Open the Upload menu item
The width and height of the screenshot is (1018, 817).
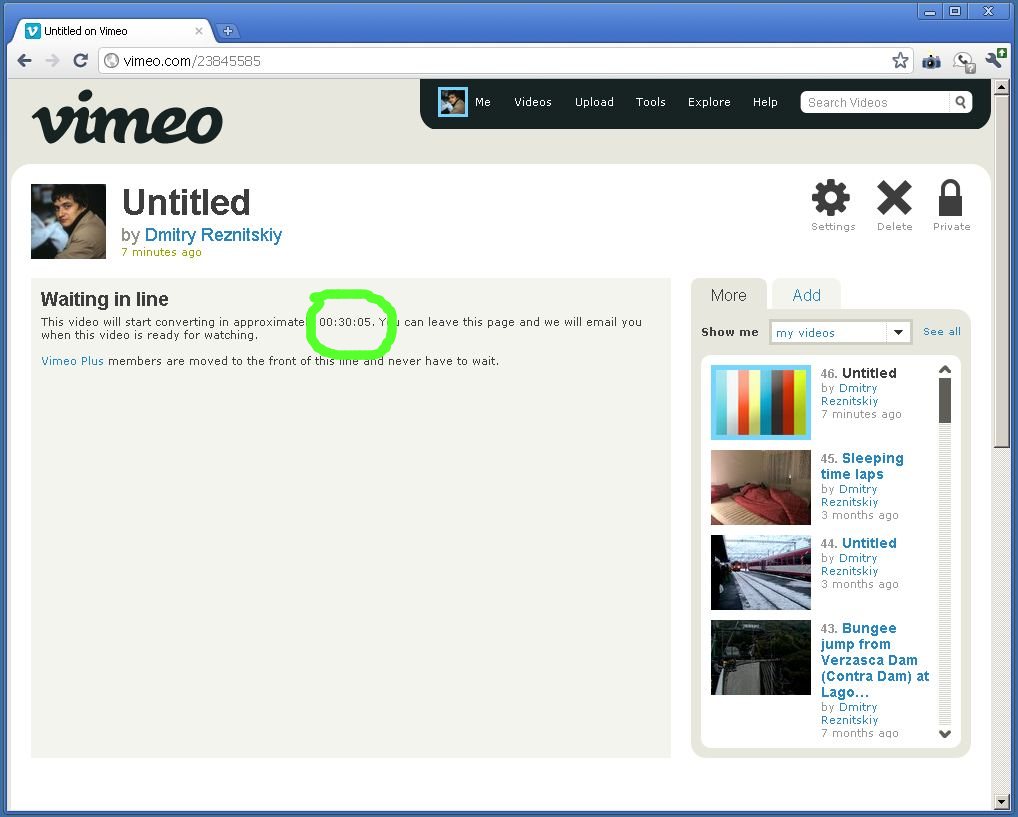click(x=594, y=102)
